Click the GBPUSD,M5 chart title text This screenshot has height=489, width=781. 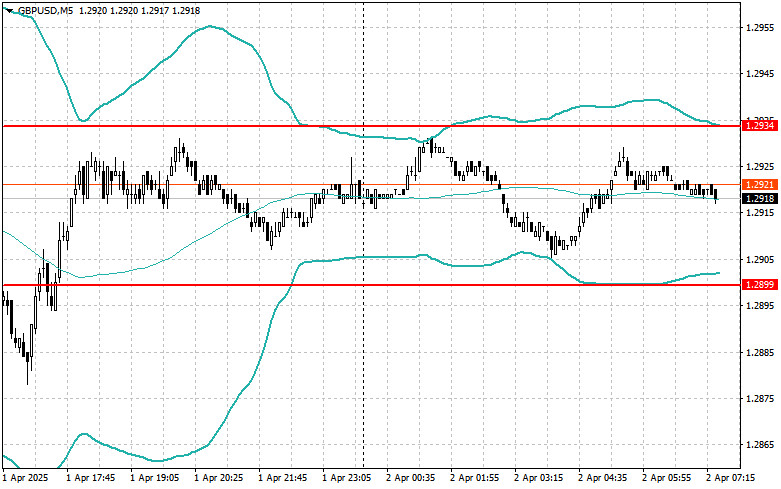click(45, 10)
